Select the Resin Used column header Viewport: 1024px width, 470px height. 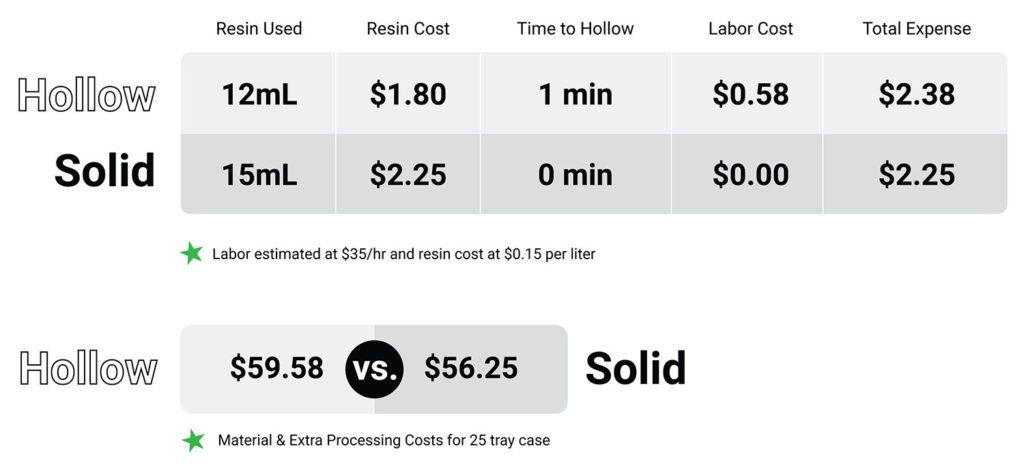[x=259, y=29]
